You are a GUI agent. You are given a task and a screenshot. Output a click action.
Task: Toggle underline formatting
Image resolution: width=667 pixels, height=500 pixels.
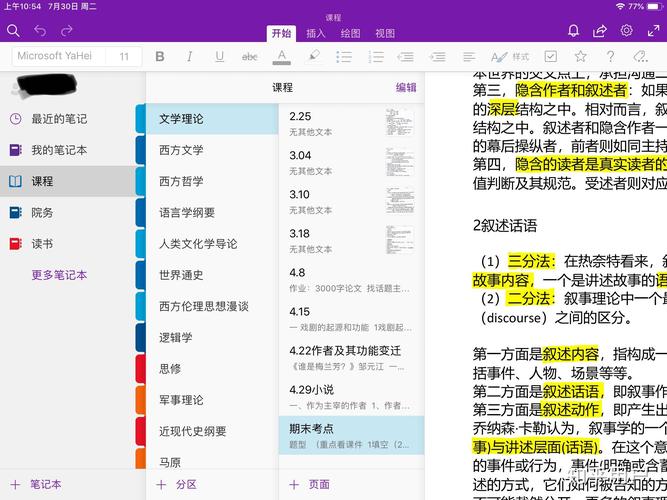(x=219, y=56)
